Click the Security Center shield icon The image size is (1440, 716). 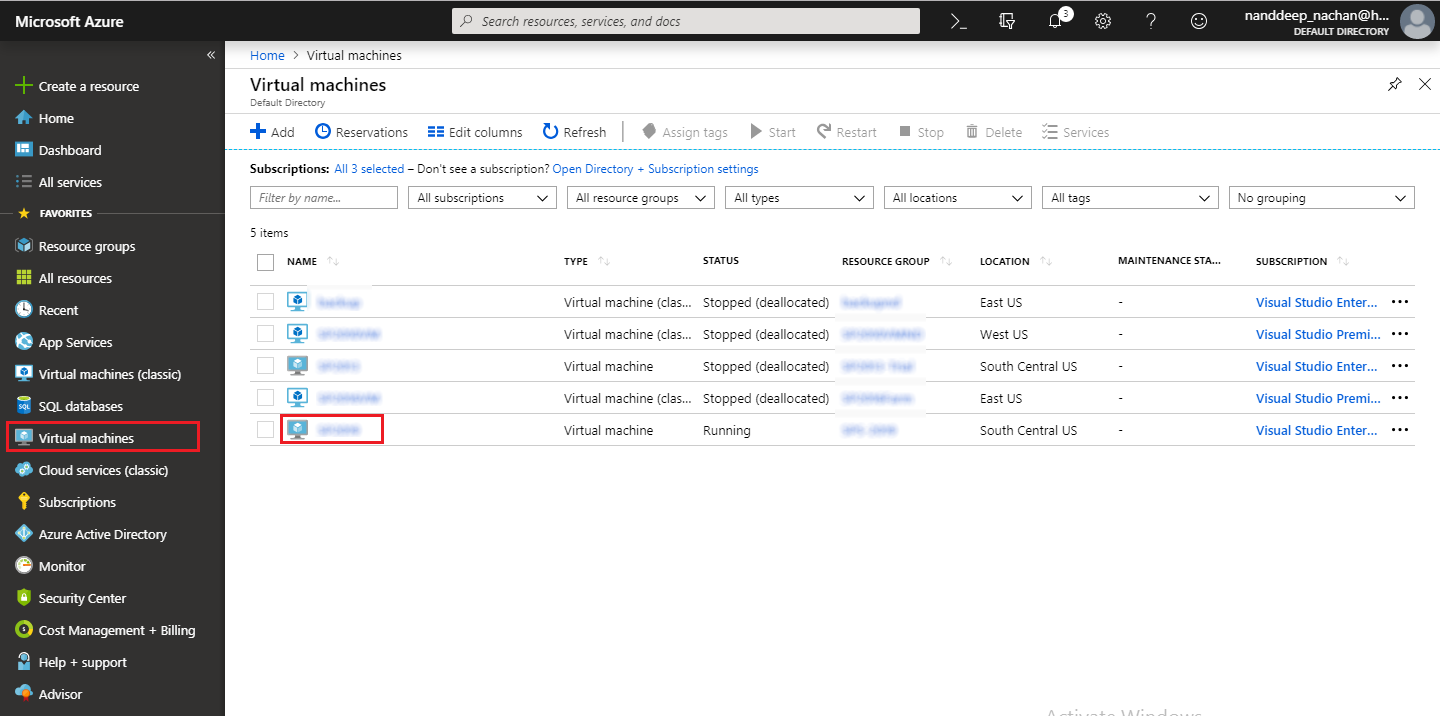(x=24, y=598)
